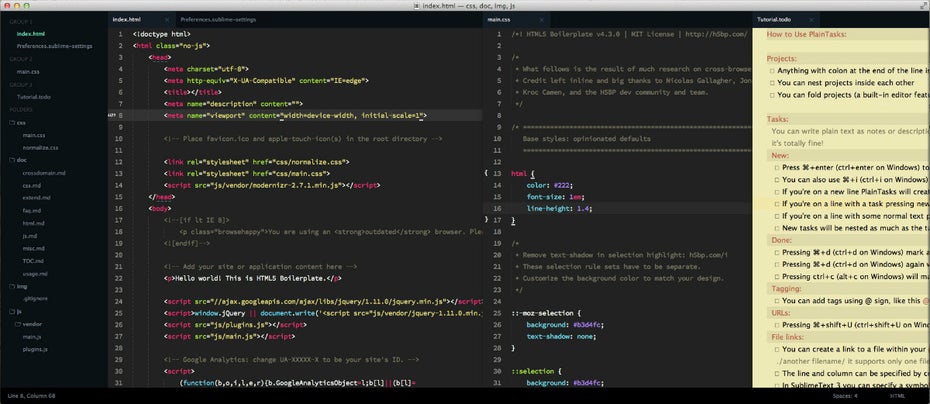Click the opening brace gutter marker at main.css line 13
The height and width of the screenshot is (404, 930).
[486, 173]
